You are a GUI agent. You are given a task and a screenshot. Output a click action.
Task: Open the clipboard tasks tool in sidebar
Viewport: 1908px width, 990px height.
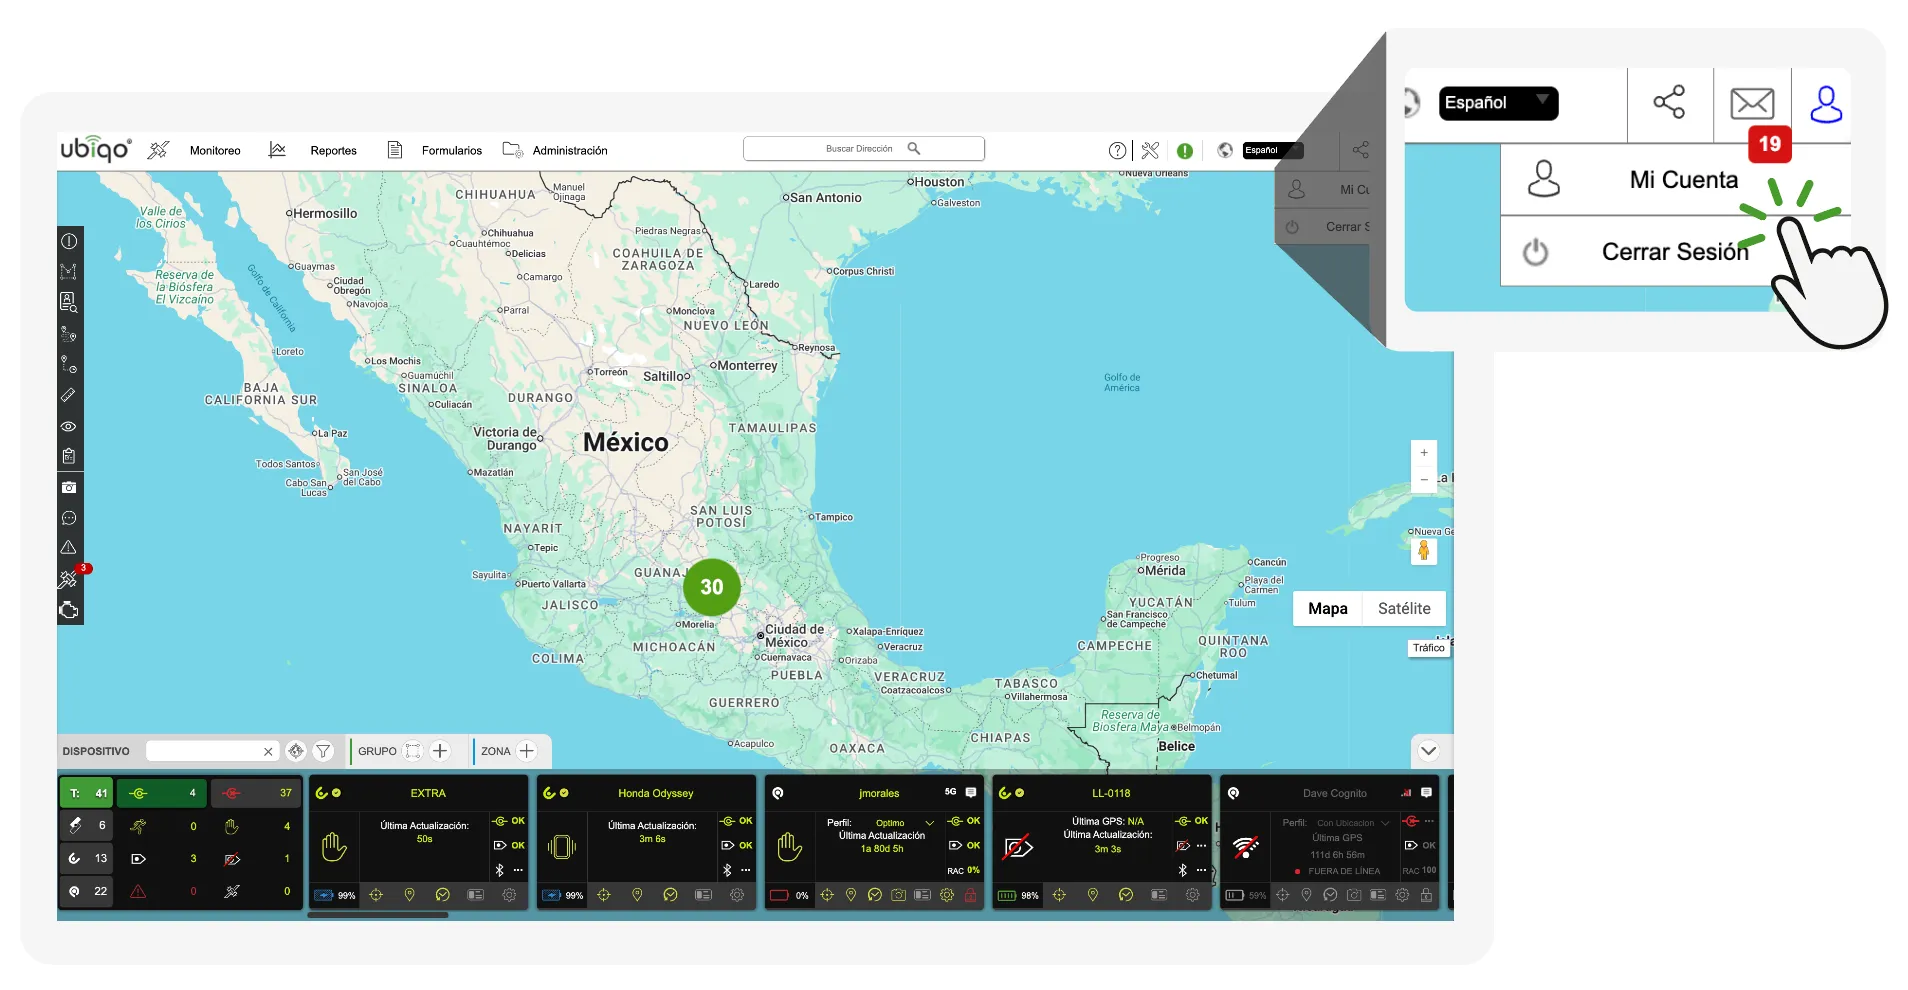pos(69,456)
